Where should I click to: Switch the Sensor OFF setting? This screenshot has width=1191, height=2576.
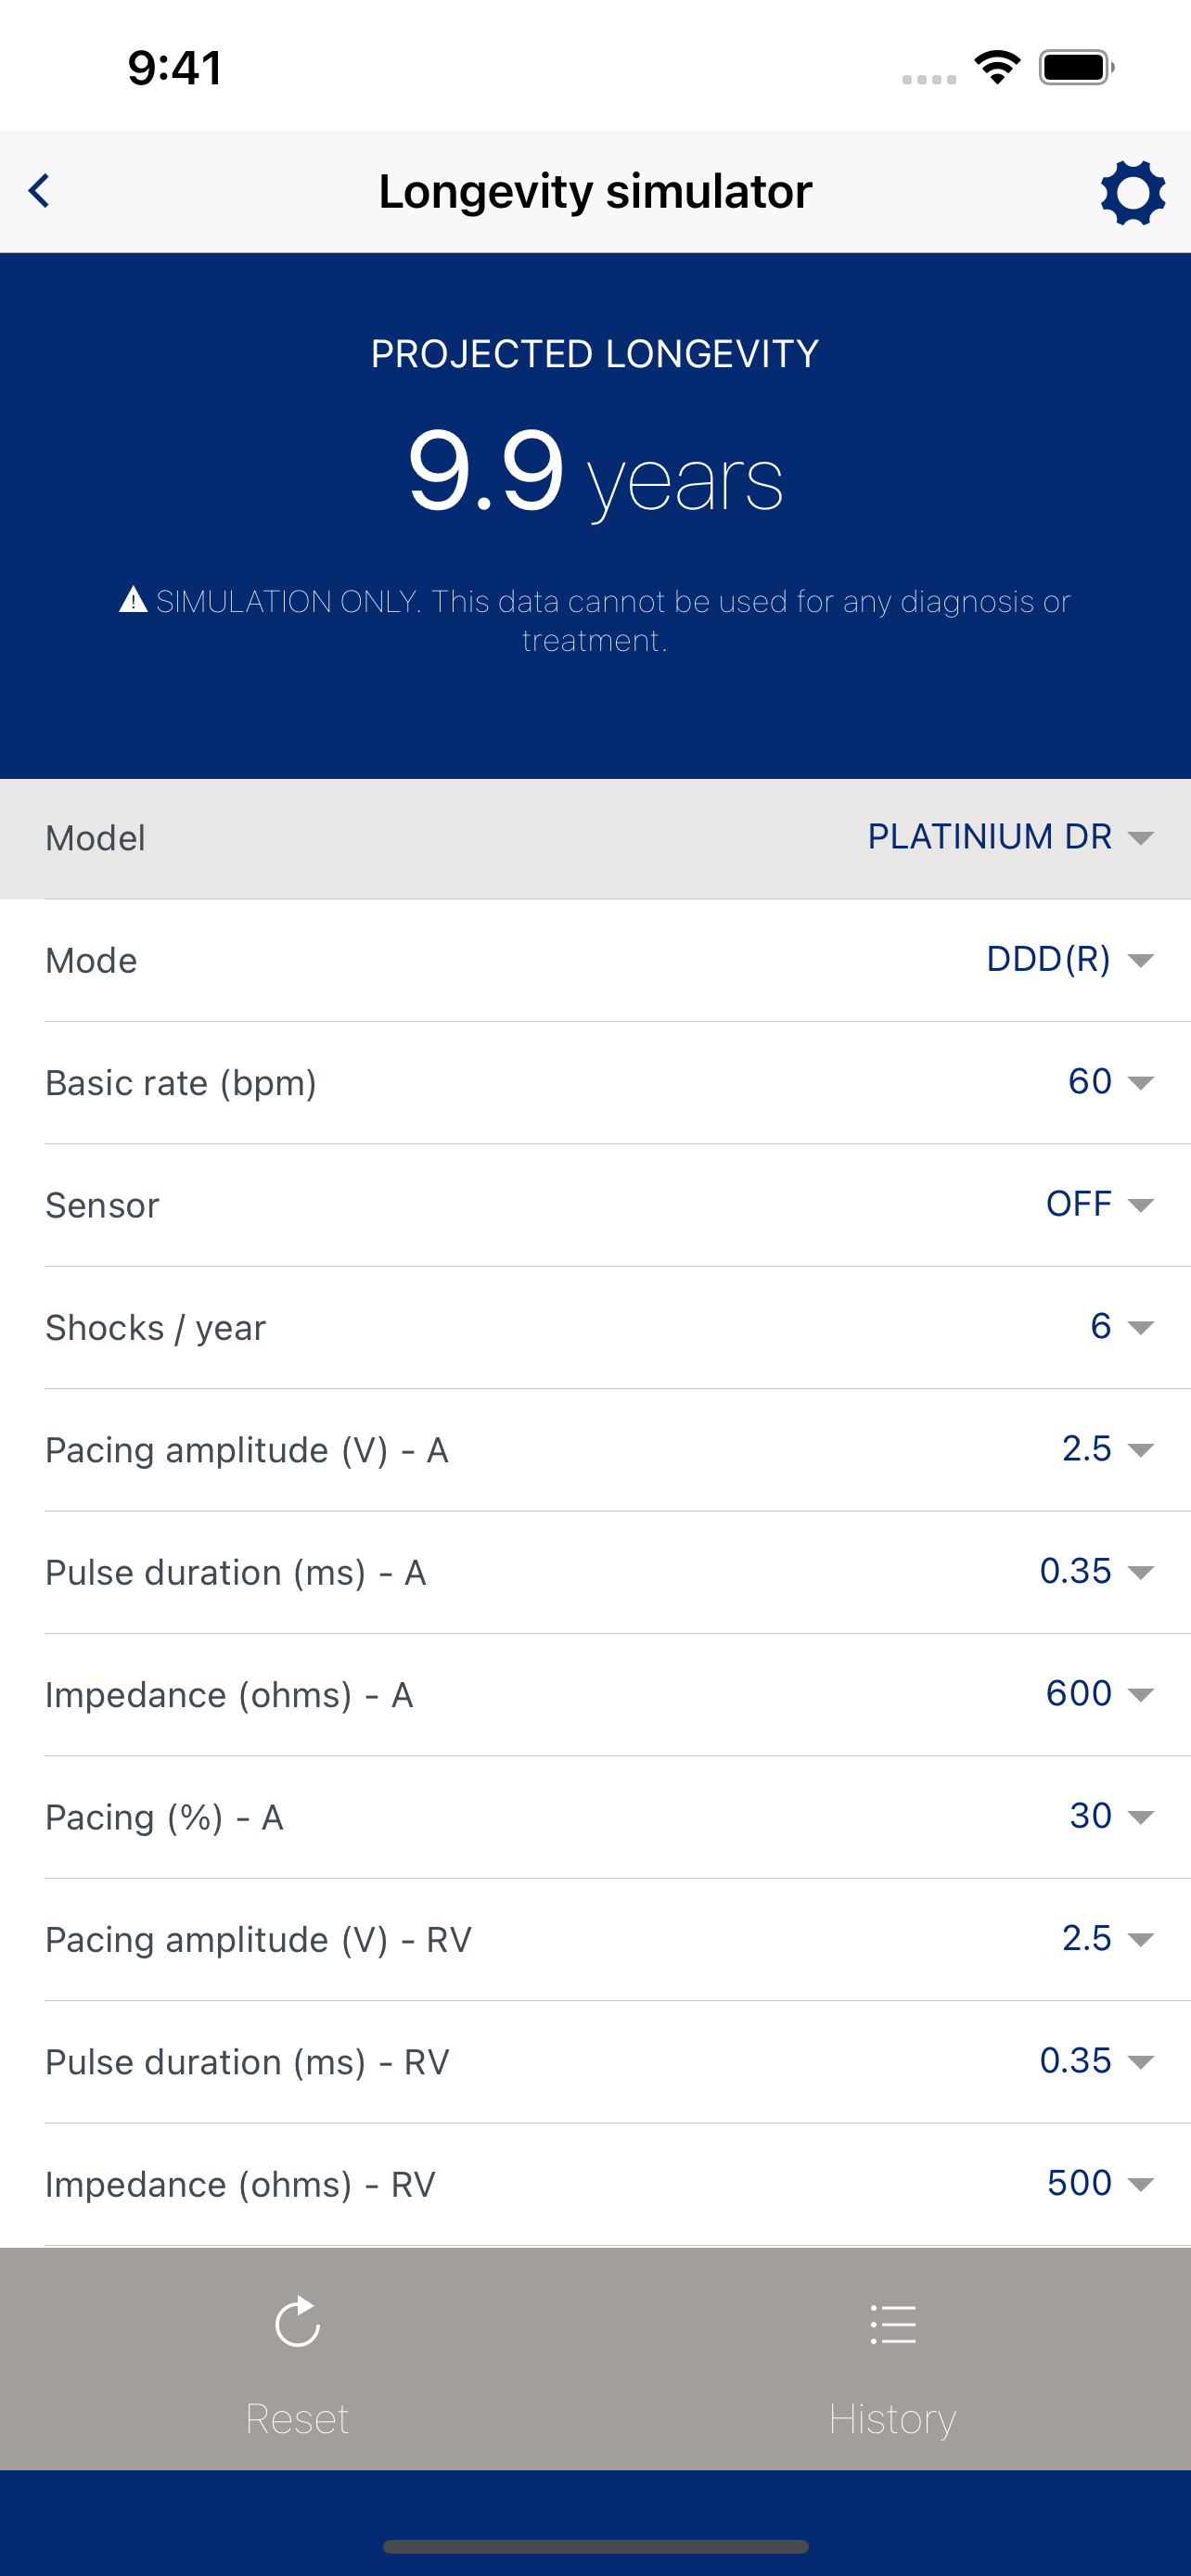pyautogui.click(x=1099, y=1203)
